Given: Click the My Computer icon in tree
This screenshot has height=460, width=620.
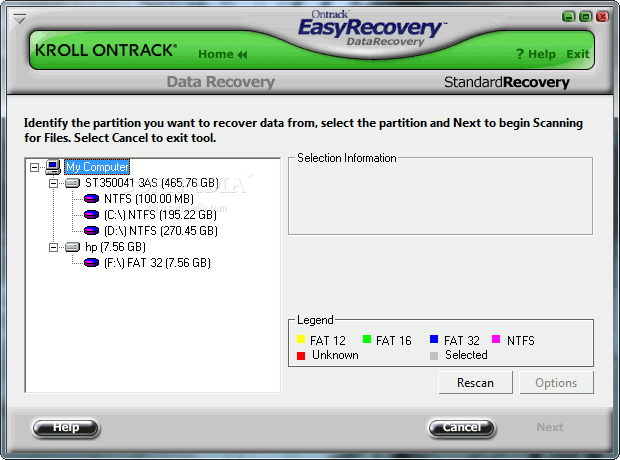Looking at the screenshot, I should pyautogui.click(x=53, y=167).
